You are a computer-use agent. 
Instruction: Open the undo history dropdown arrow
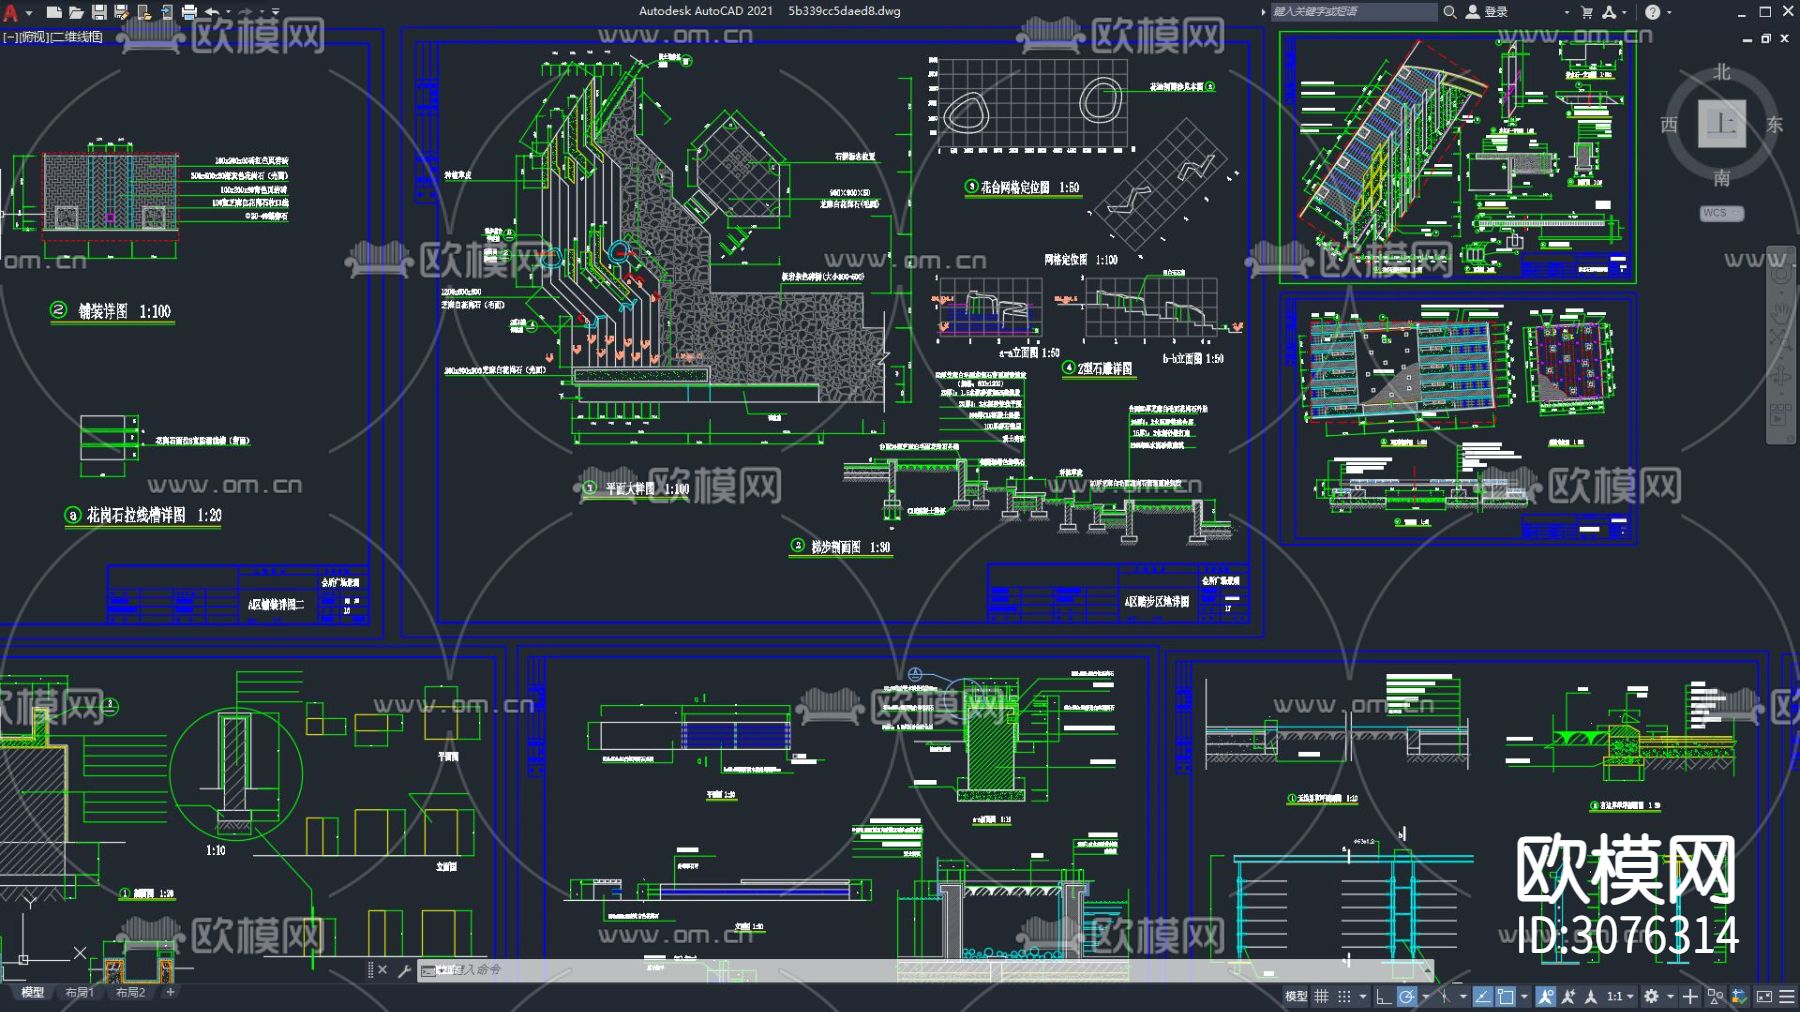[228, 13]
